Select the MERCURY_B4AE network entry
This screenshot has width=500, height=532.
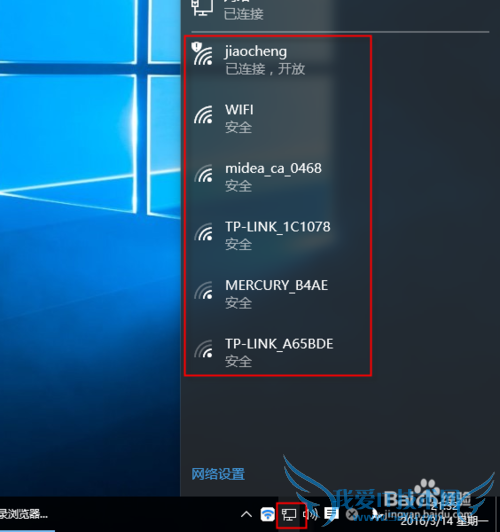(x=340, y=293)
